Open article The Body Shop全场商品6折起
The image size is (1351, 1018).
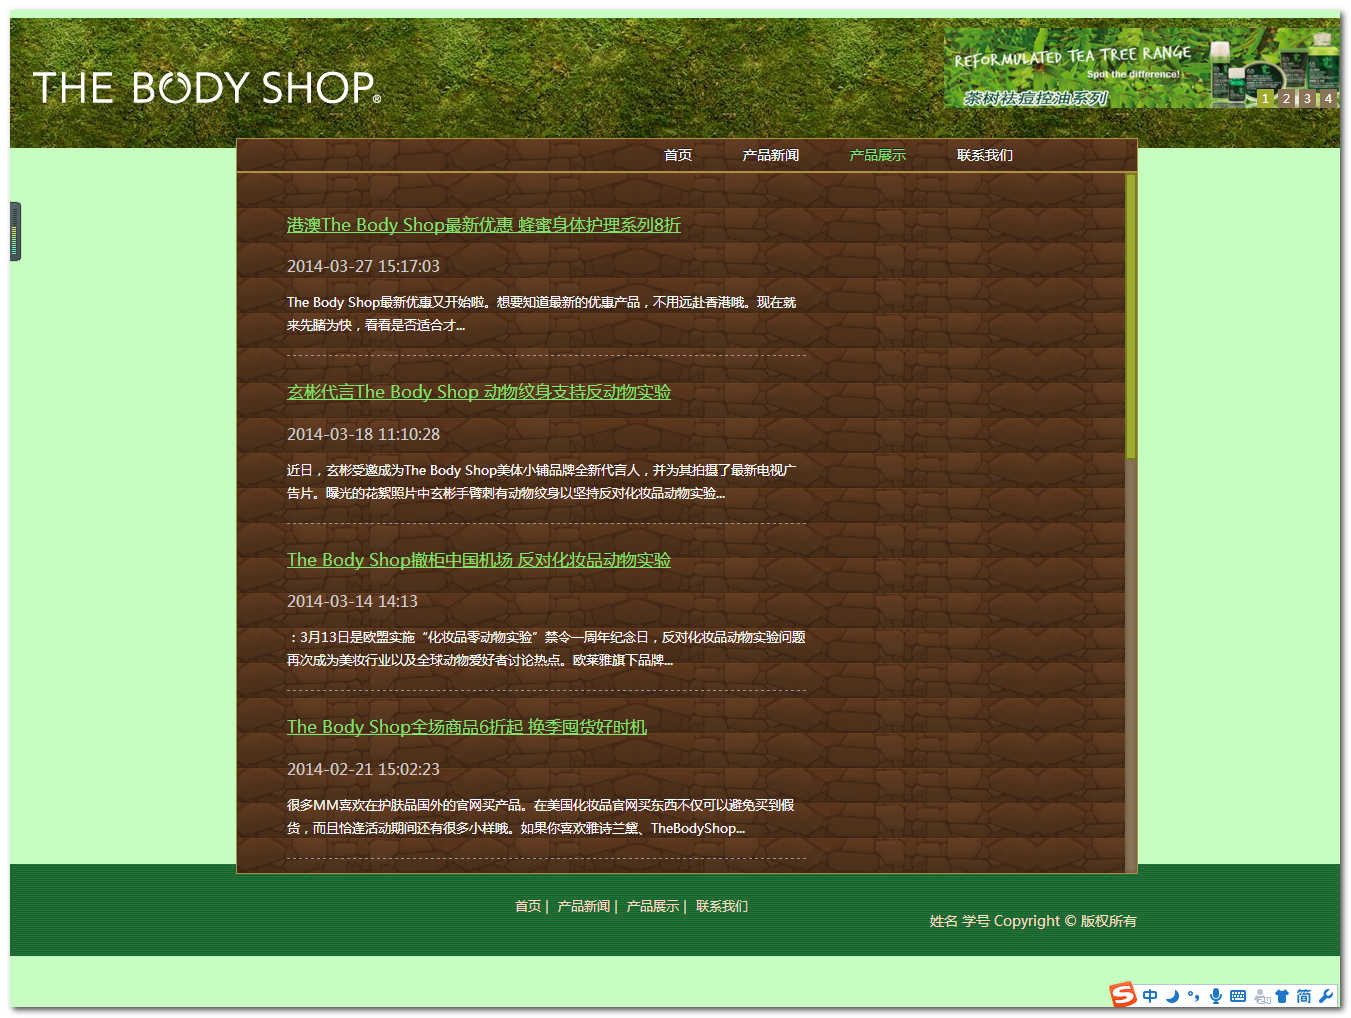(x=467, y=727)
